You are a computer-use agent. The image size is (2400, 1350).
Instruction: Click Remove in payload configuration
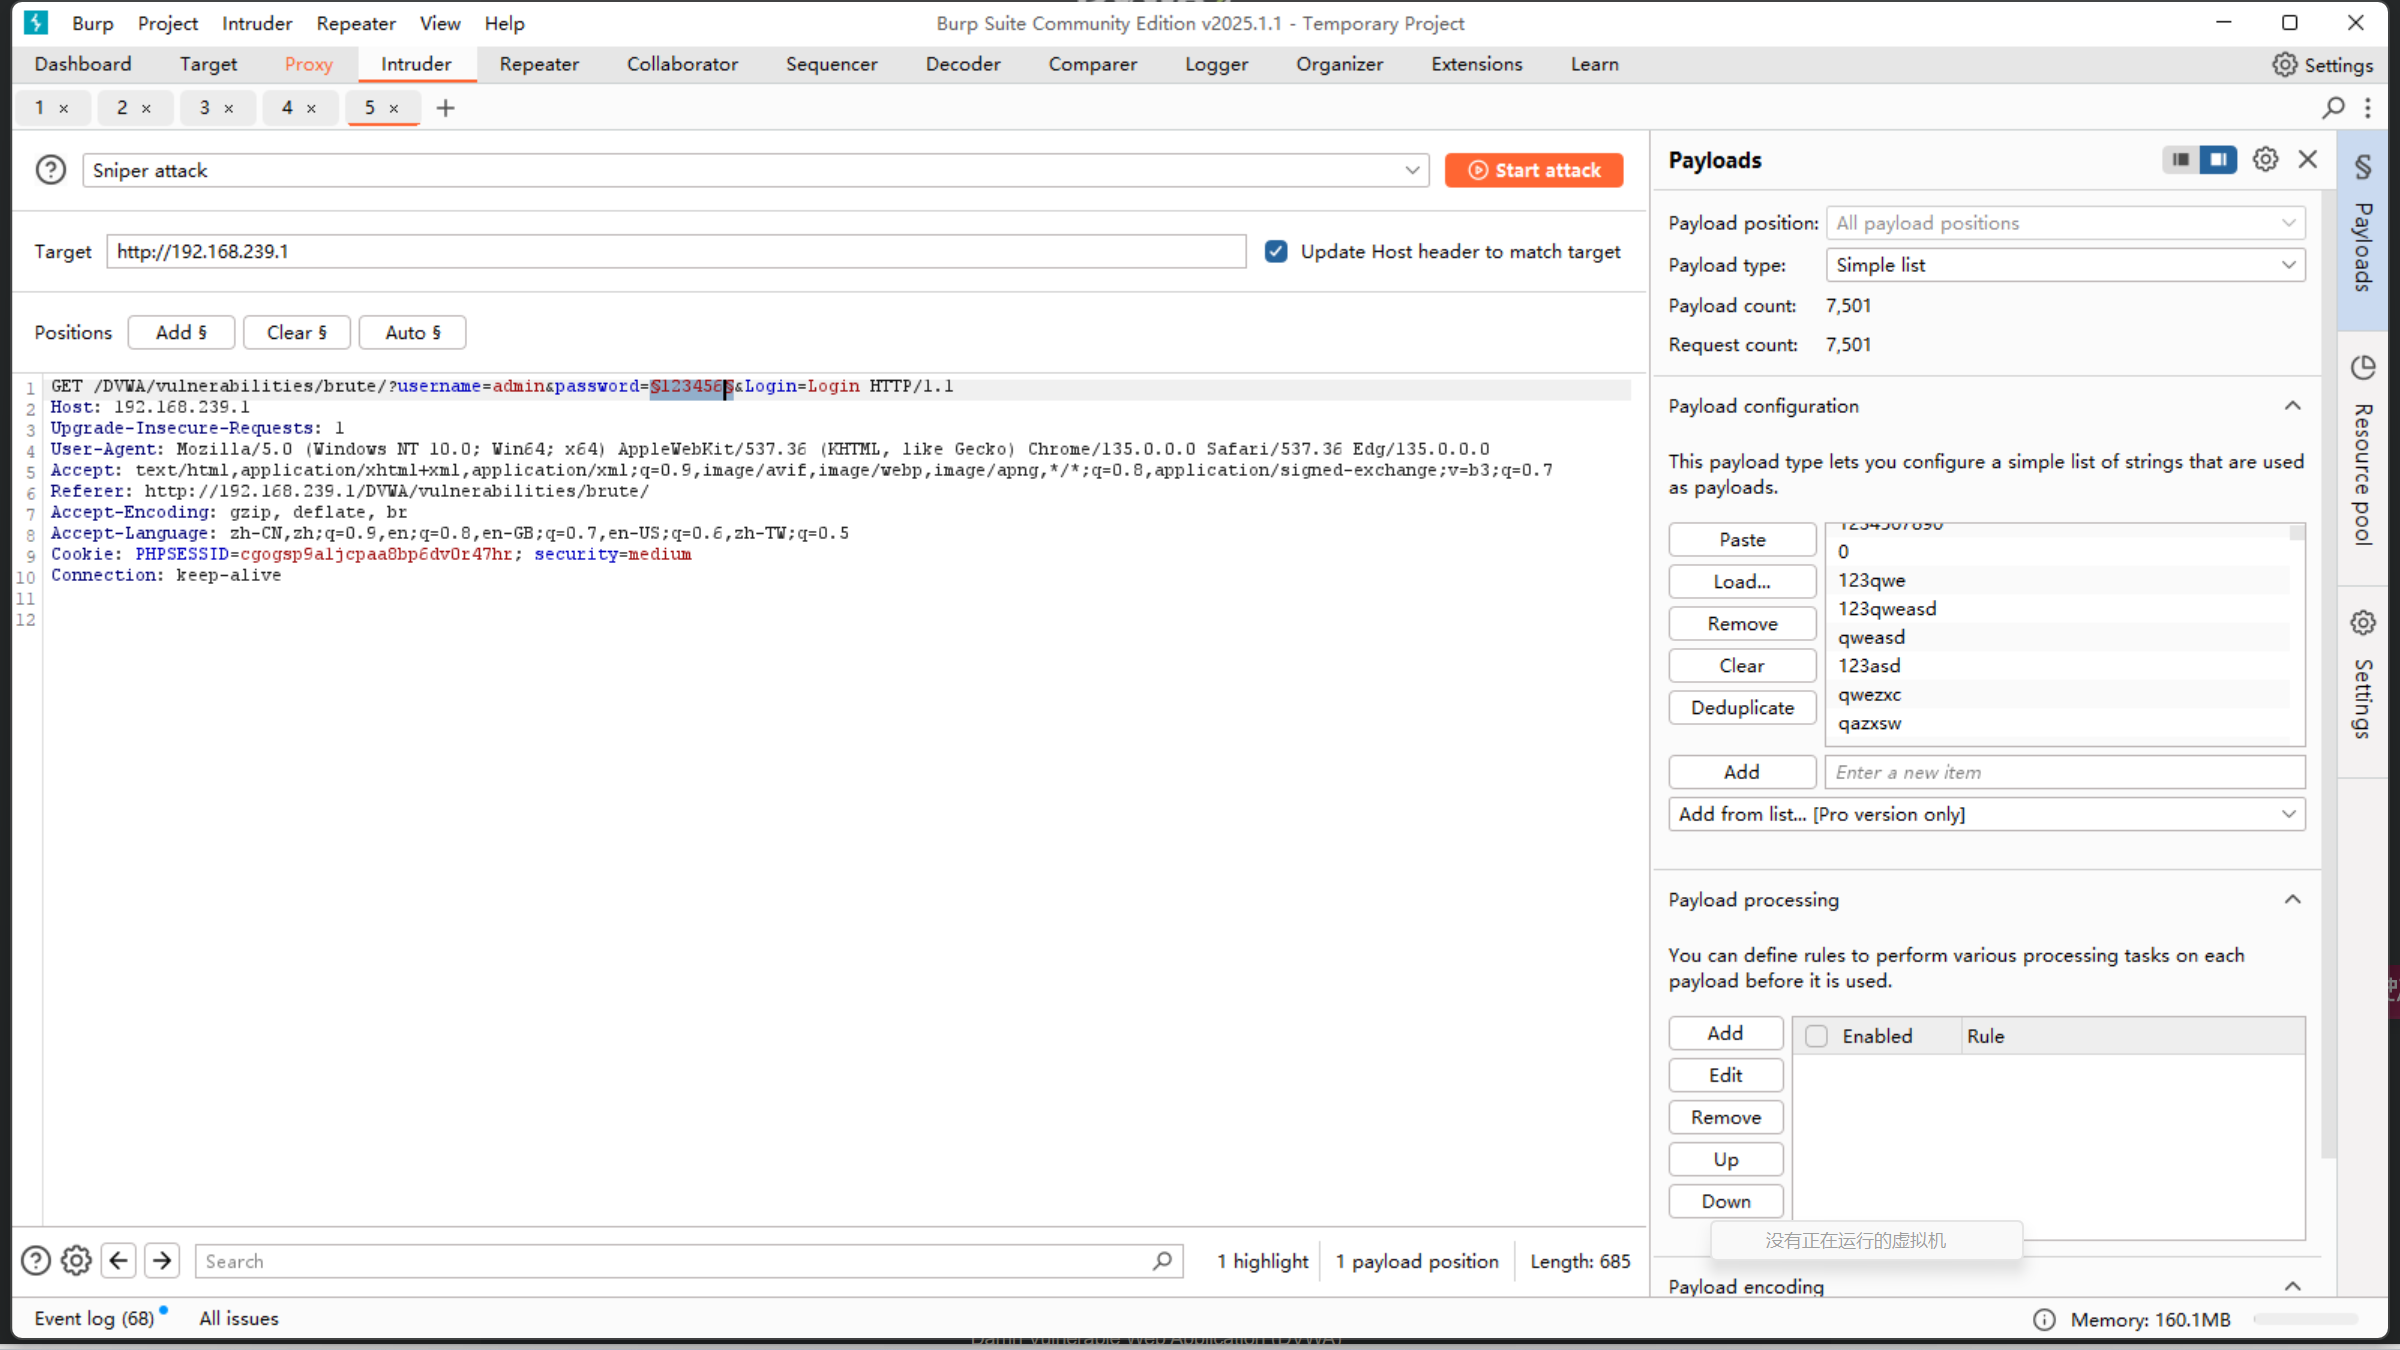[x=1742, y=623]
